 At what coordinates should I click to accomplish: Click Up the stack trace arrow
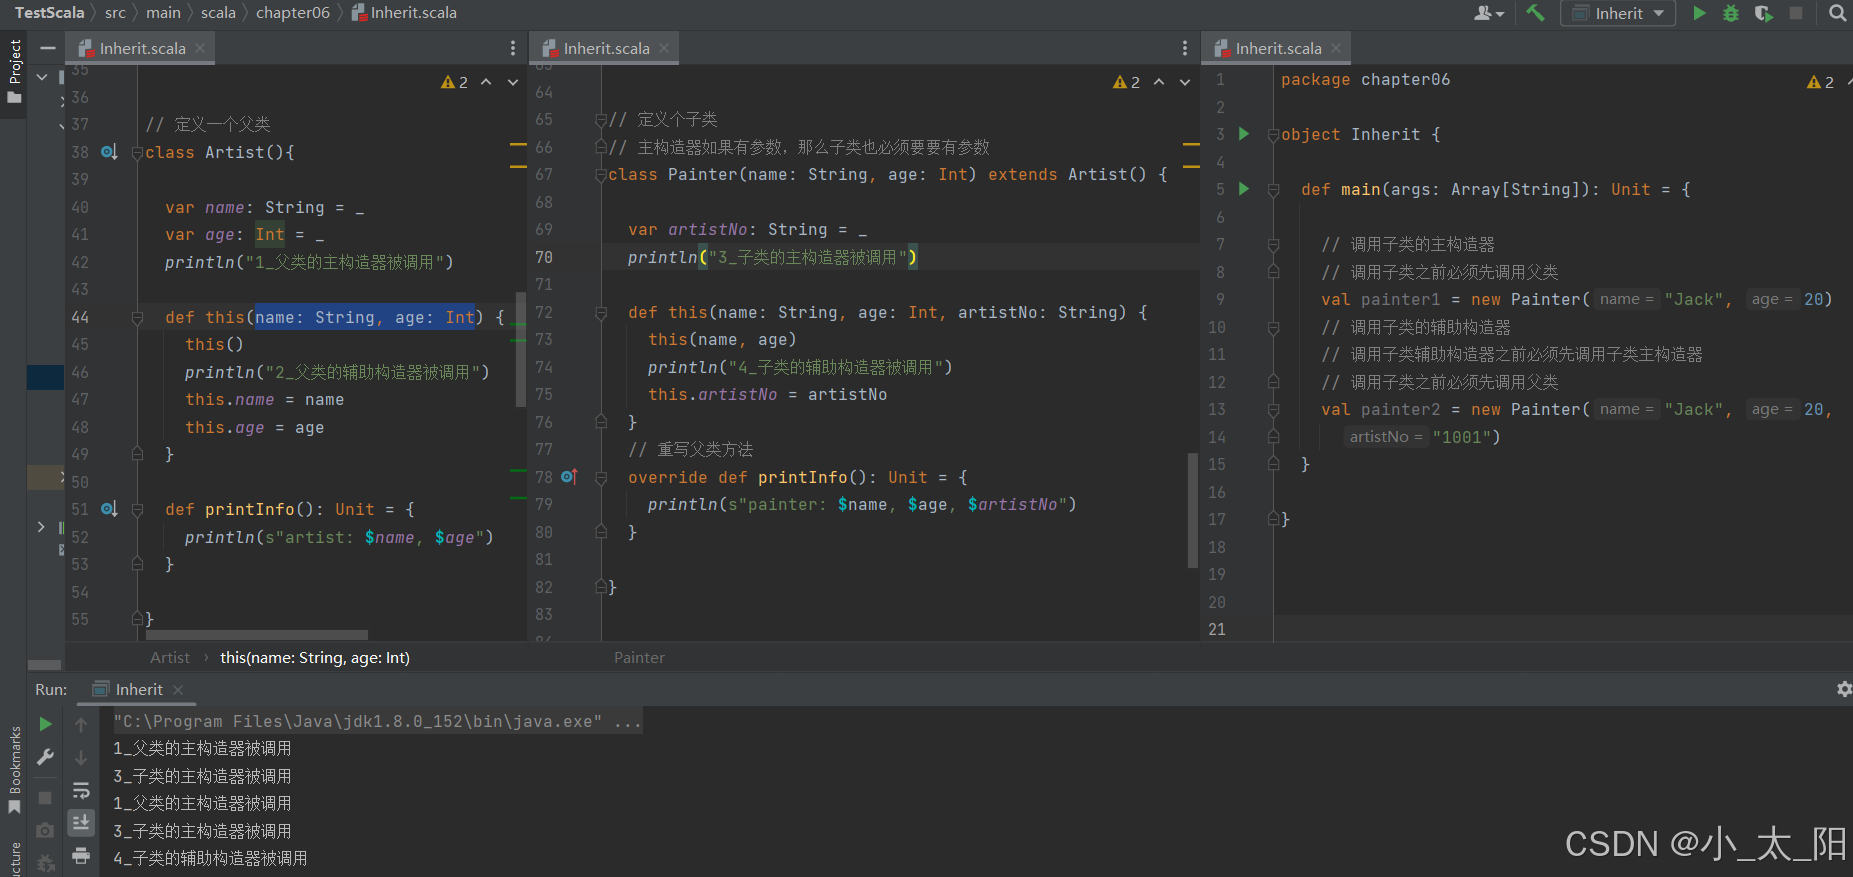(x=81, y=724)
